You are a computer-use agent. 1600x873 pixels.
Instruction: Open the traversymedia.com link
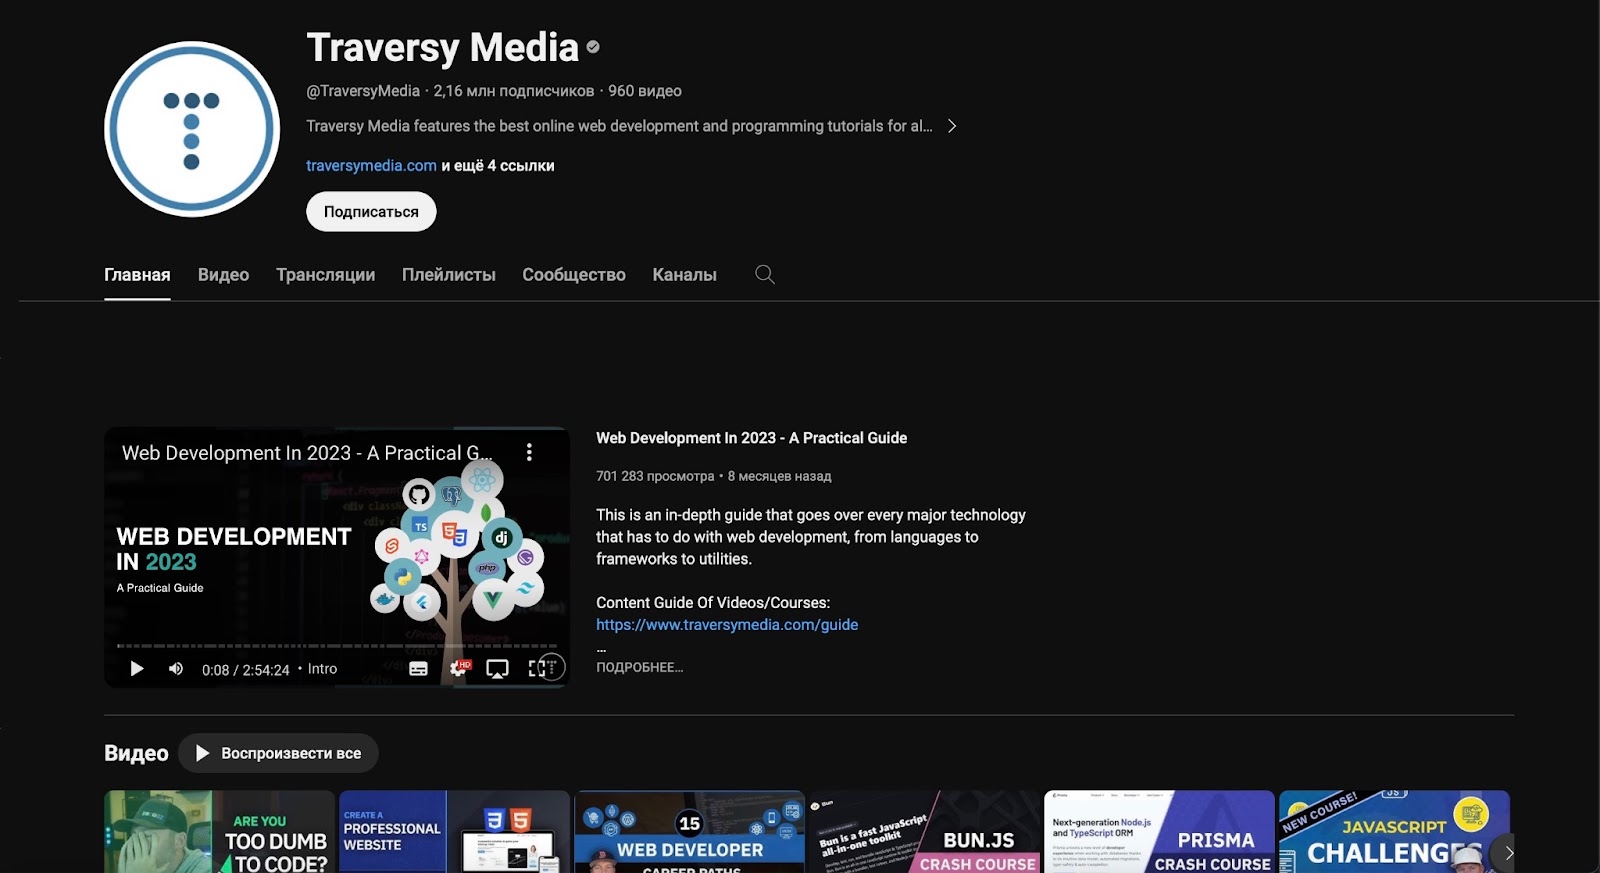click(x=371, y=165)
